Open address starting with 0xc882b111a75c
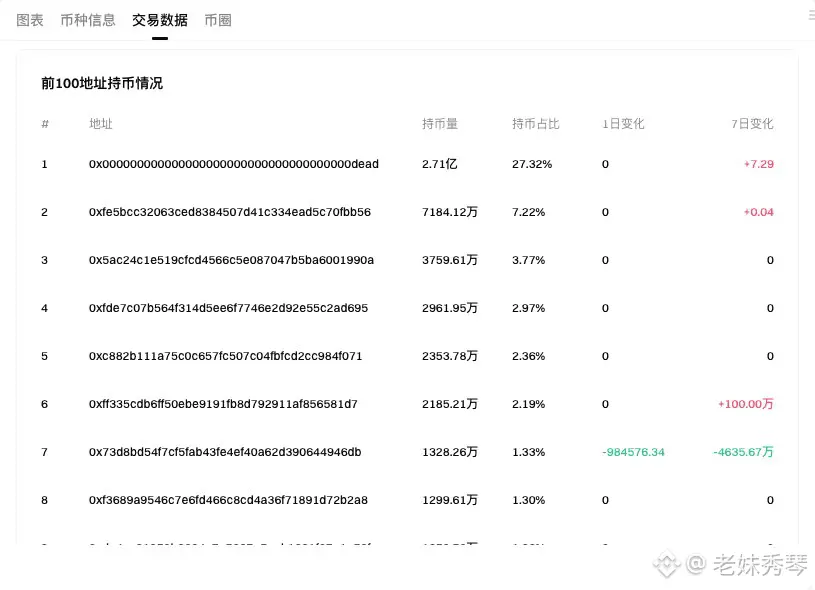The width and height of the screenshot is (815, 590). coord(226,356)
